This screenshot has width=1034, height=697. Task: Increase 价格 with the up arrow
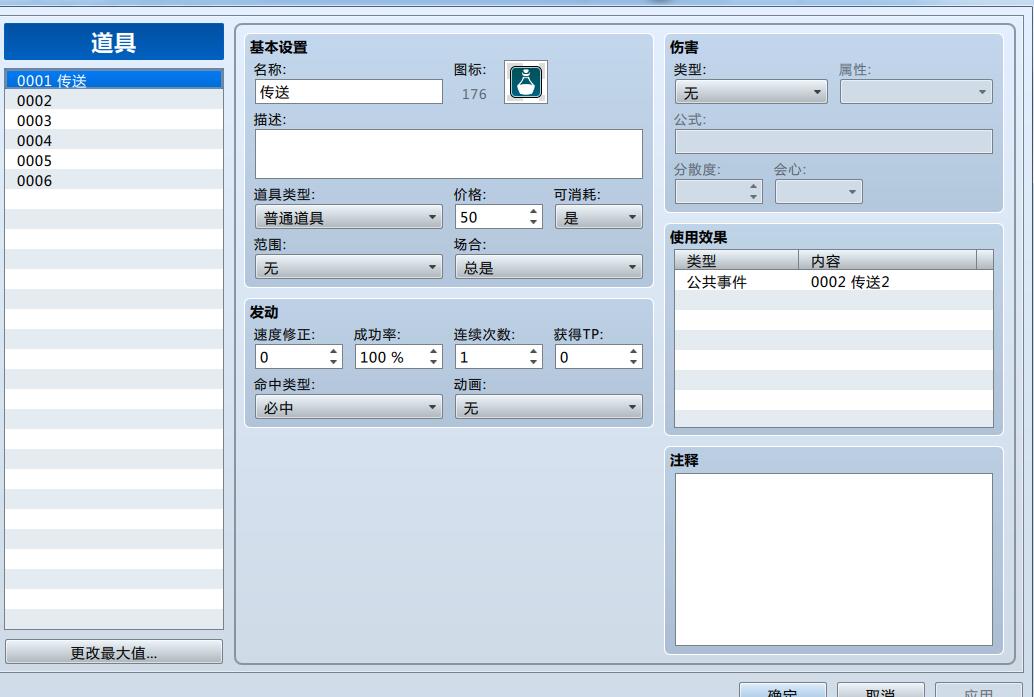tap(533, 212)
